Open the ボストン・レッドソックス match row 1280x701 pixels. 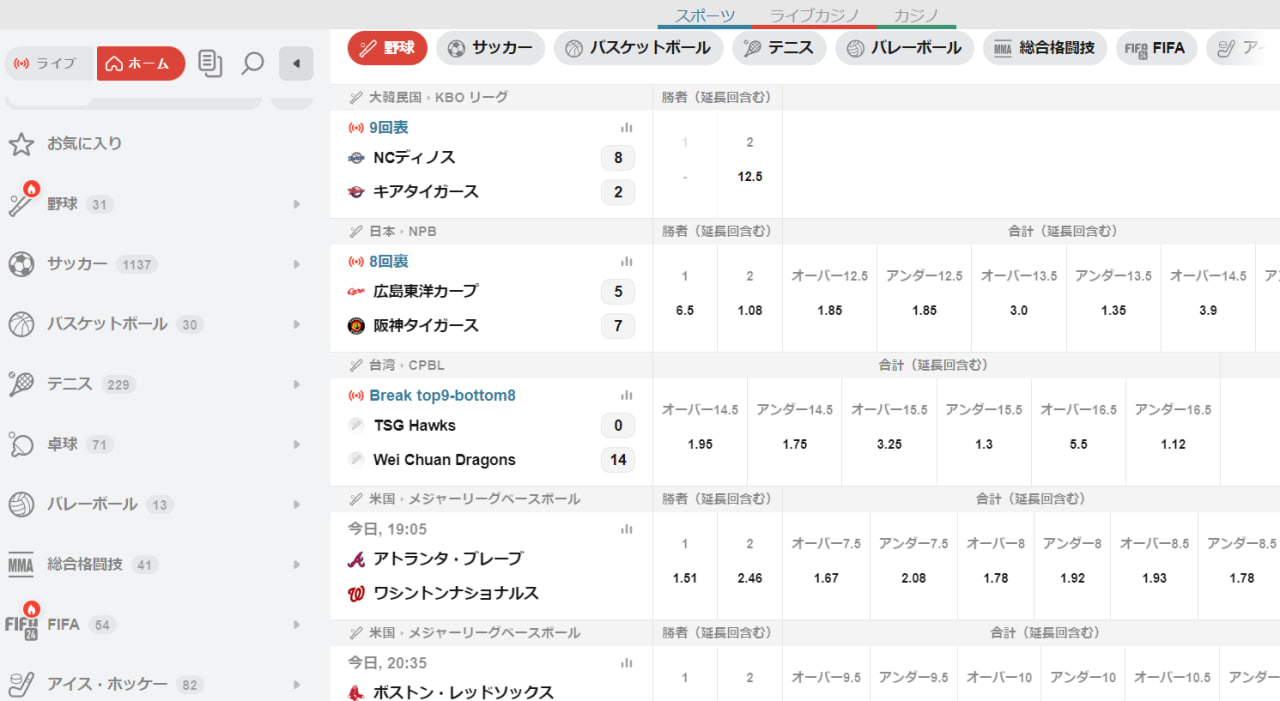tap(463, 691)
